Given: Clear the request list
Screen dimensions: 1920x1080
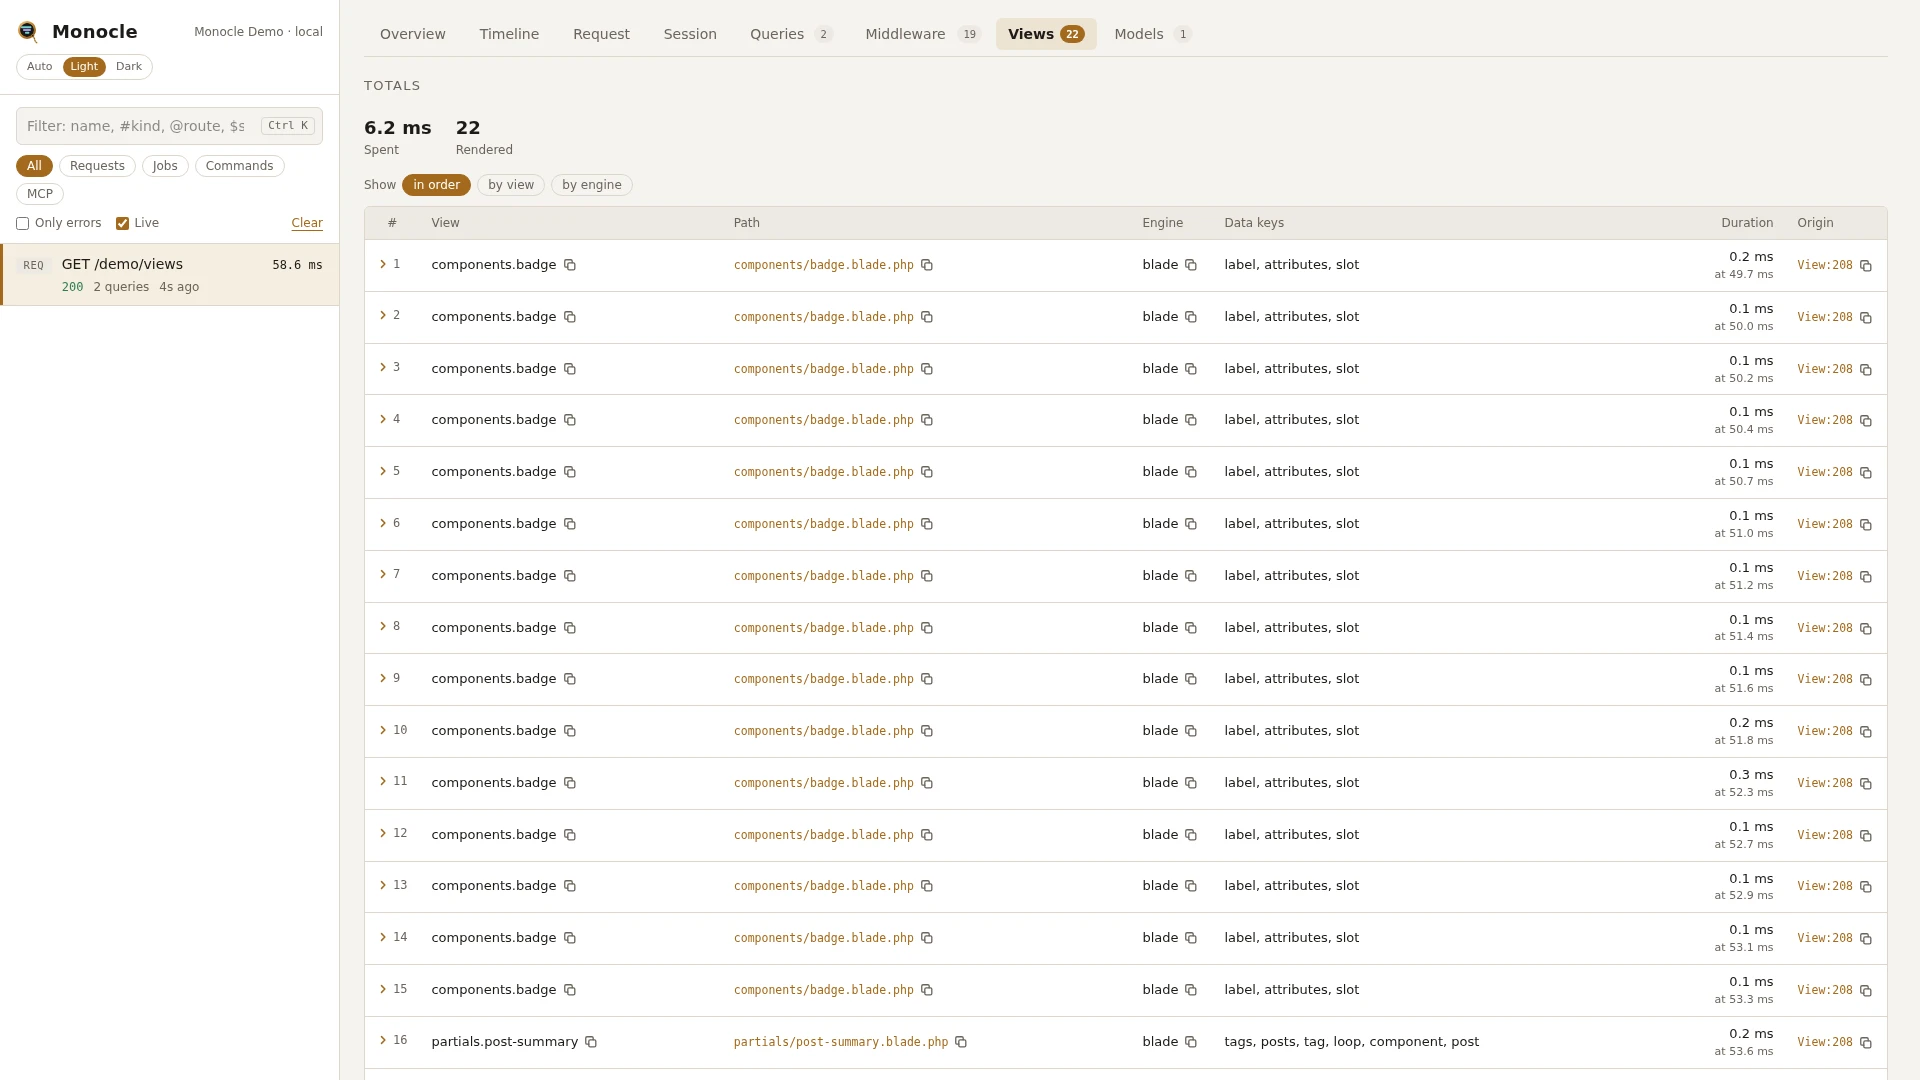Looking at the screenshot, I should (307, 224).
